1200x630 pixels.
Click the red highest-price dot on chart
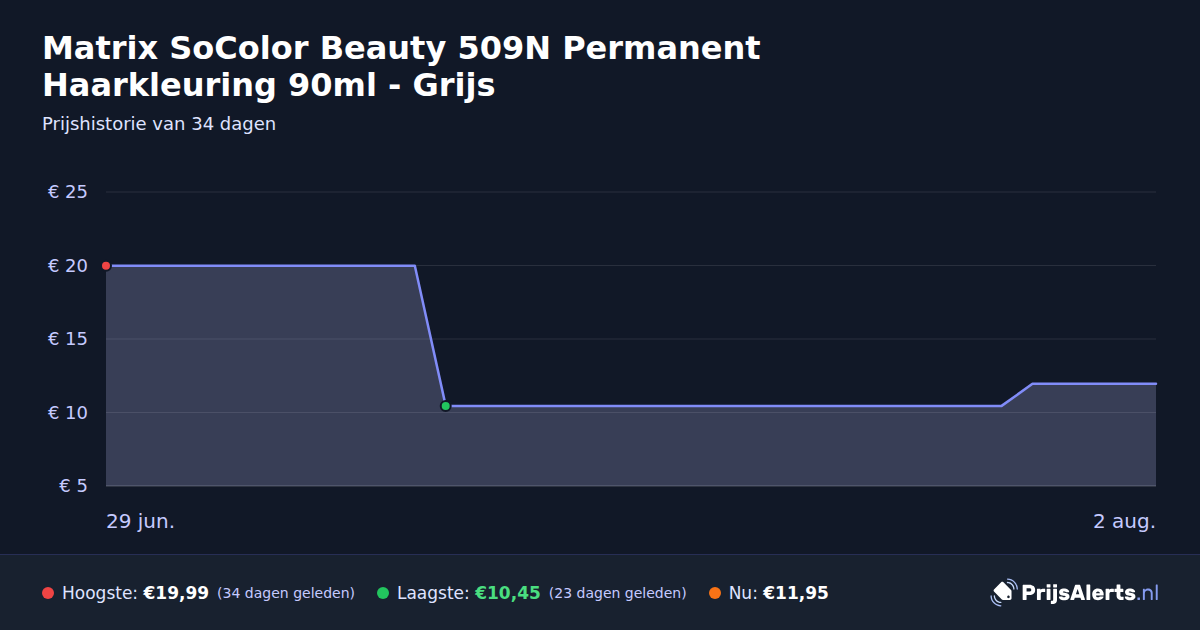coord(106,266)
